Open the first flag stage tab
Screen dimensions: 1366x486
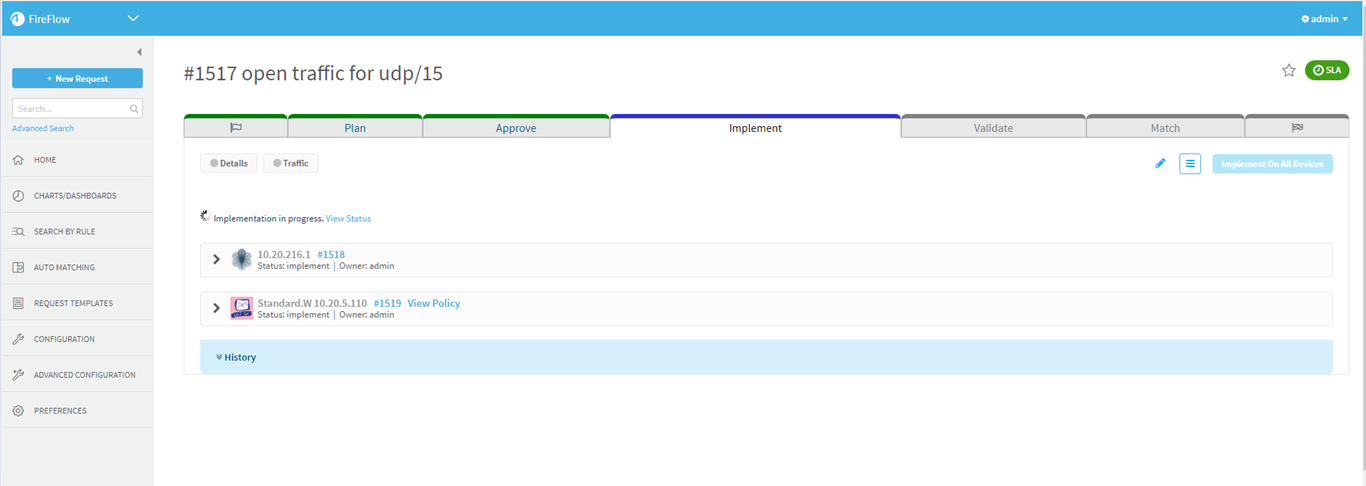click(x=236, y=128)
